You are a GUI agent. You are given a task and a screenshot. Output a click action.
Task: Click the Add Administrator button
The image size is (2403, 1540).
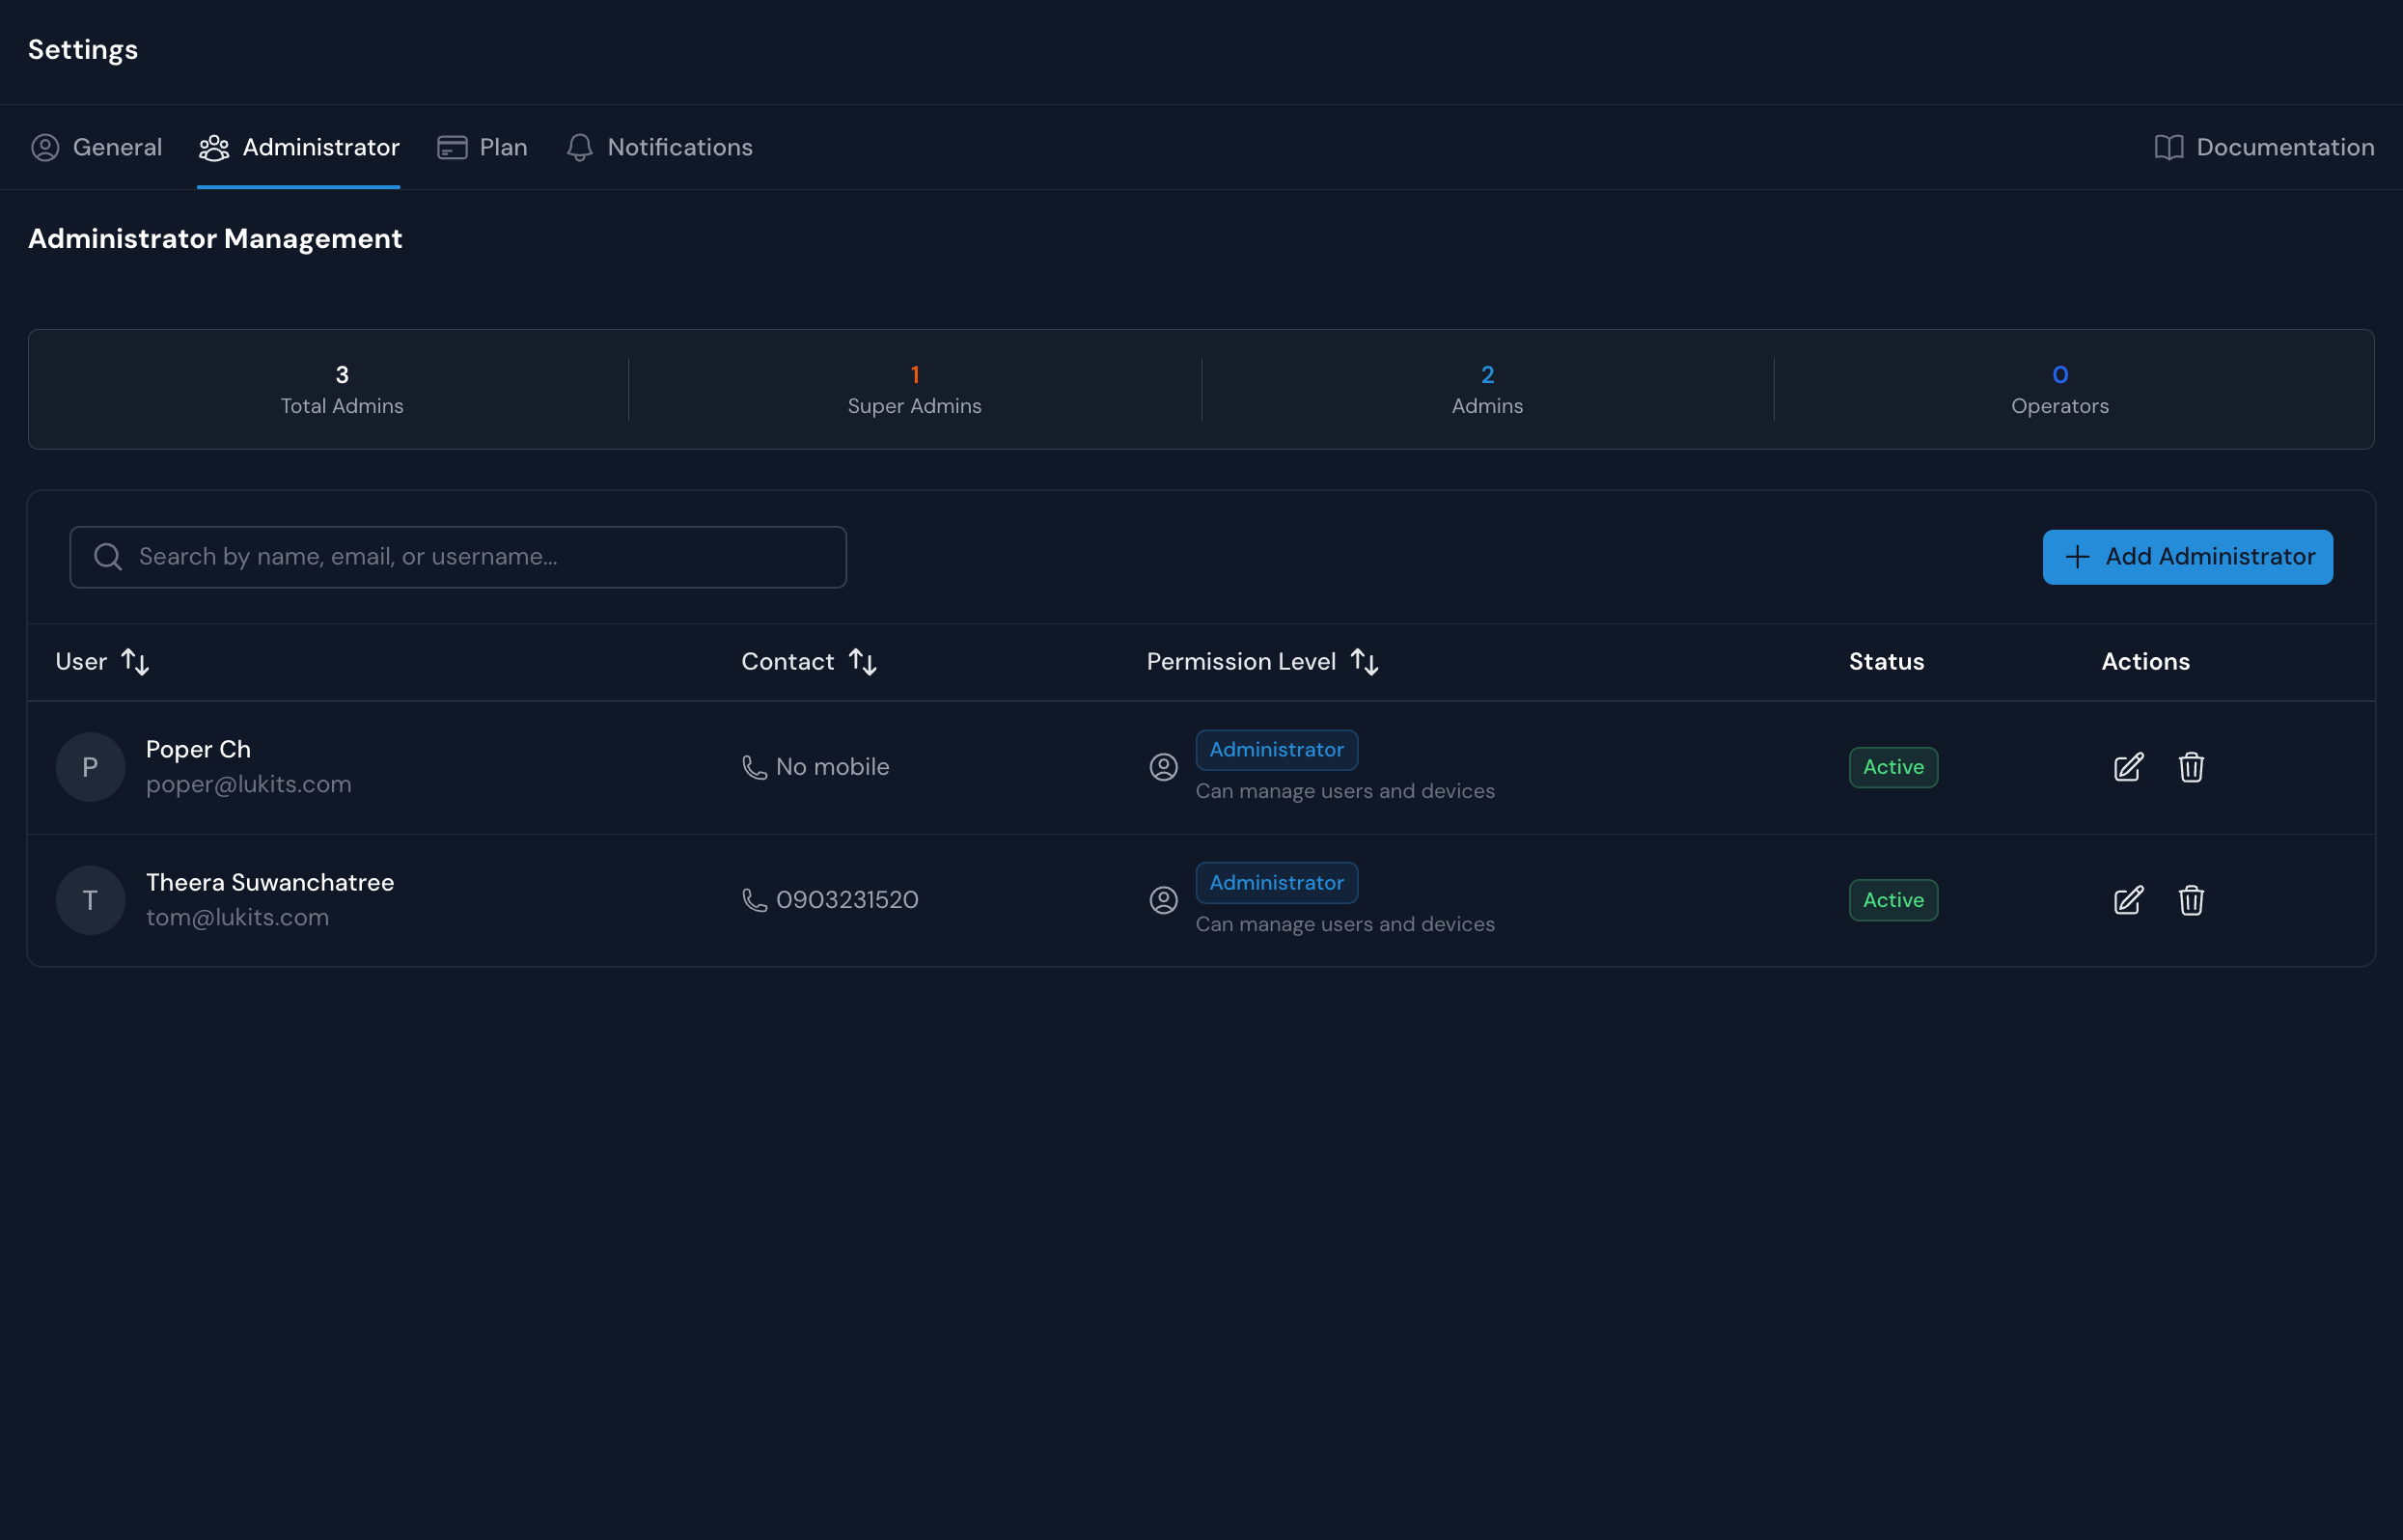[x=2187, y=557]
